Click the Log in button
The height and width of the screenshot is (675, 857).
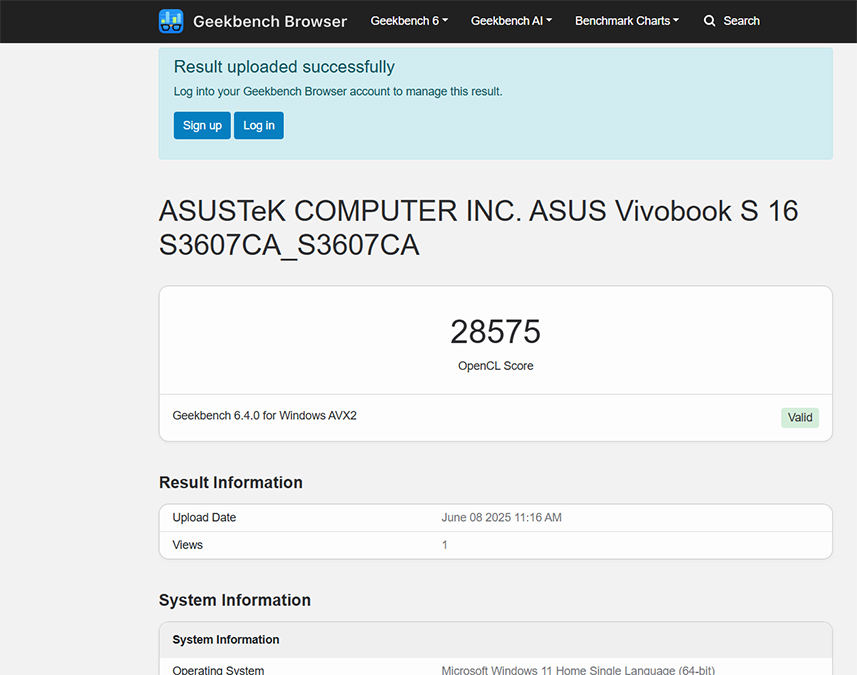[259, 125]
